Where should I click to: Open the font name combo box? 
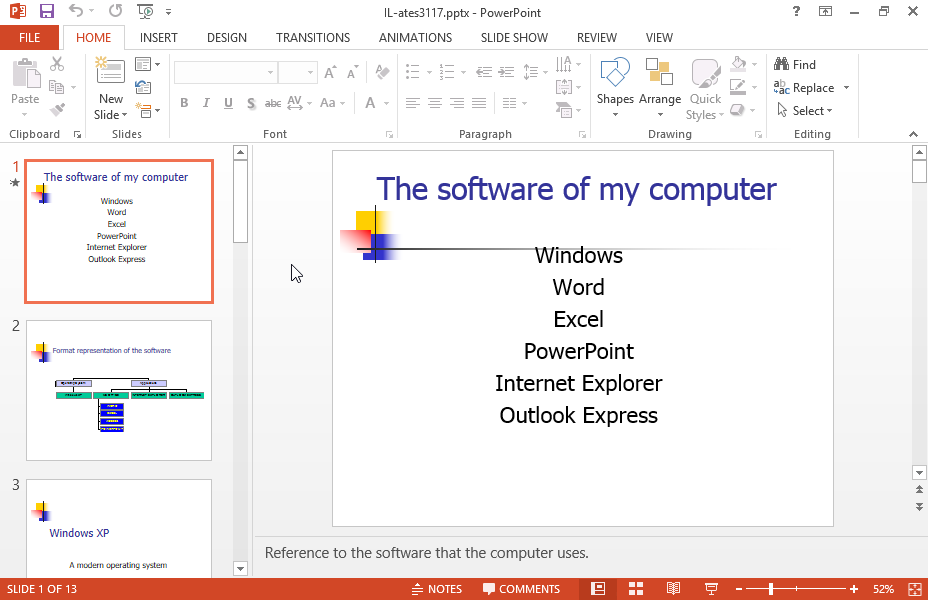pyautogui.click(x=225, y=72)
